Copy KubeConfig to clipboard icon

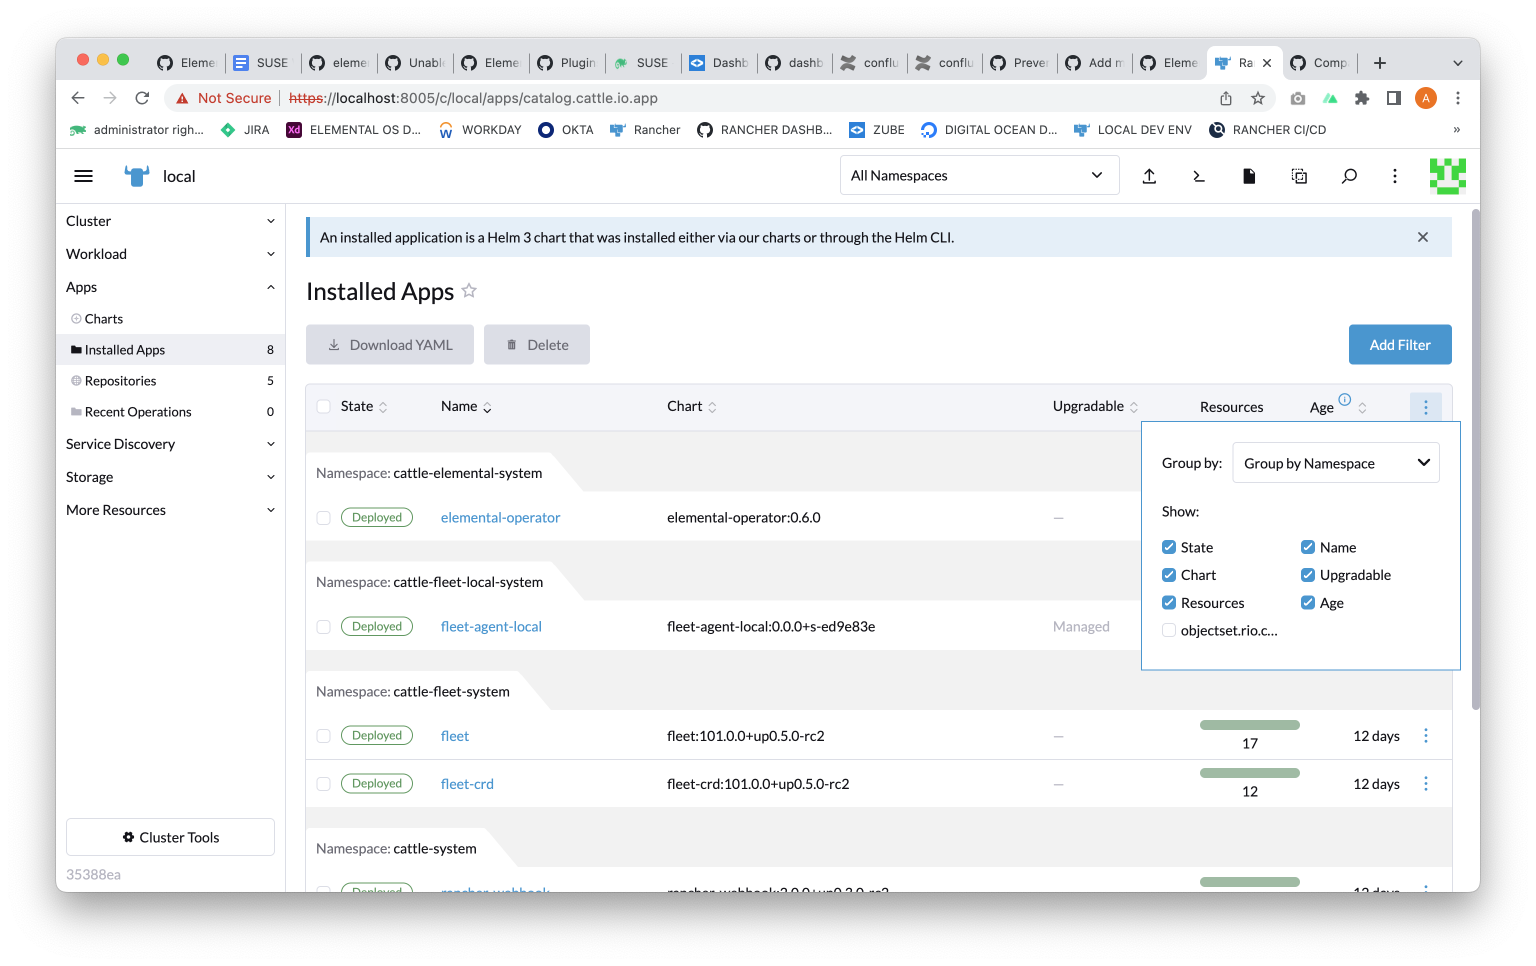(1299, 176)
